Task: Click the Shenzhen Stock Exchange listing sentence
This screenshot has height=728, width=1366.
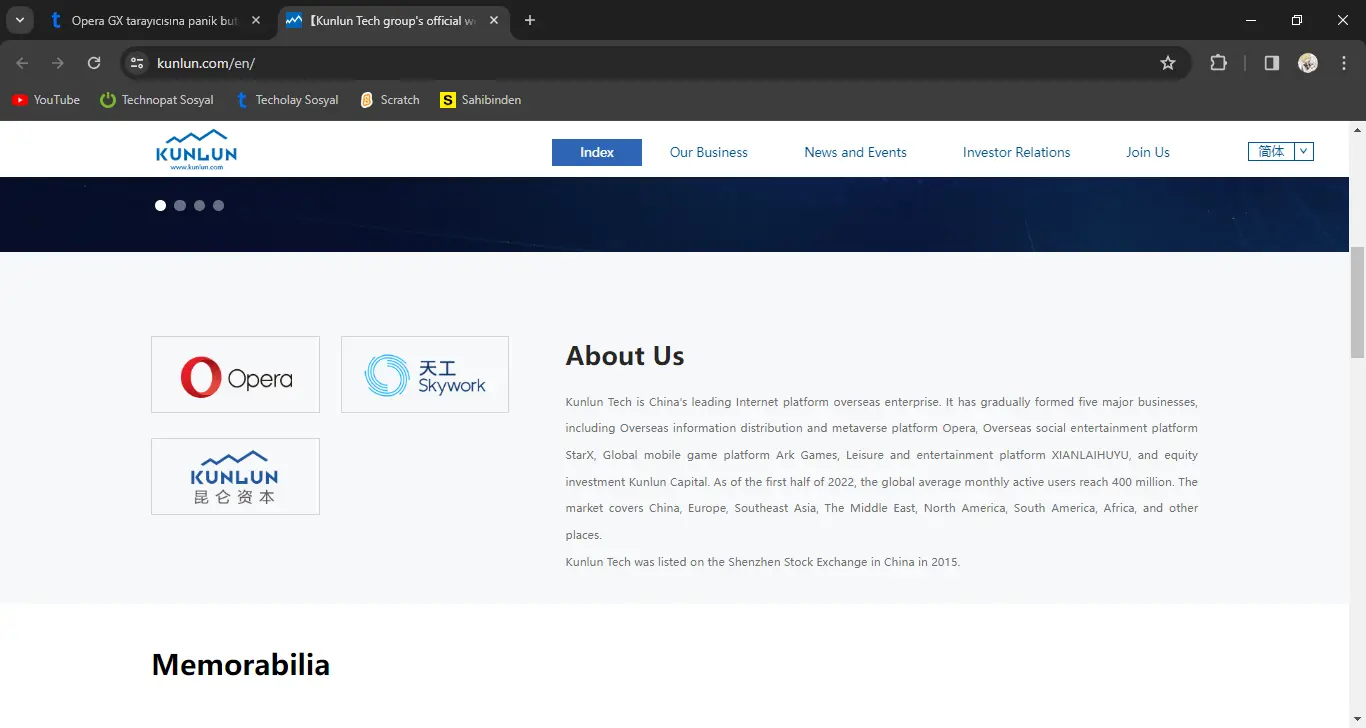Action: (763, 562)
